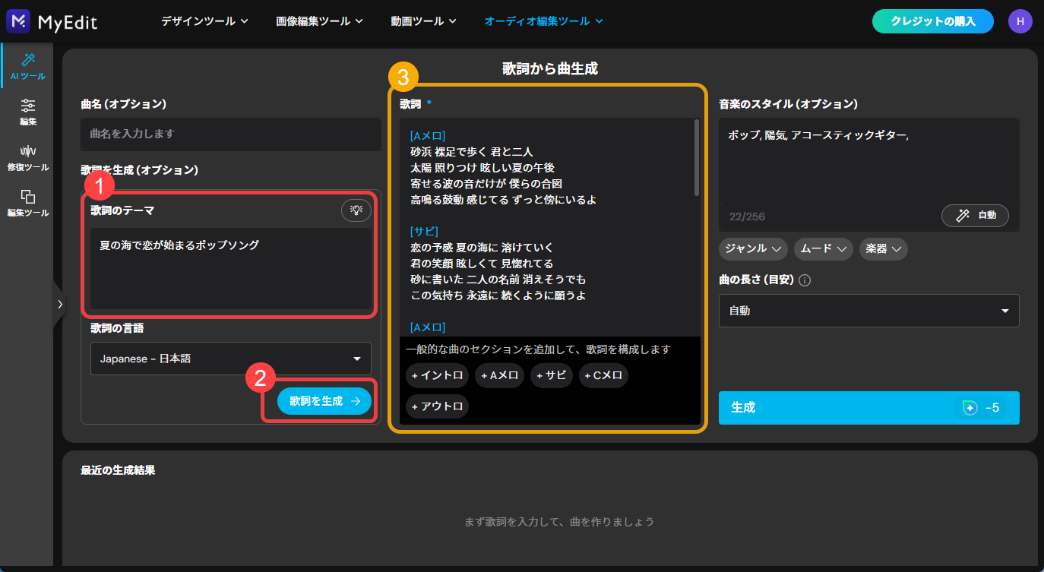Screen dimensions: 1044x572
Task: Open the 歌詞の言語 Japanese dropdown
Action: [x=230, y=359]
